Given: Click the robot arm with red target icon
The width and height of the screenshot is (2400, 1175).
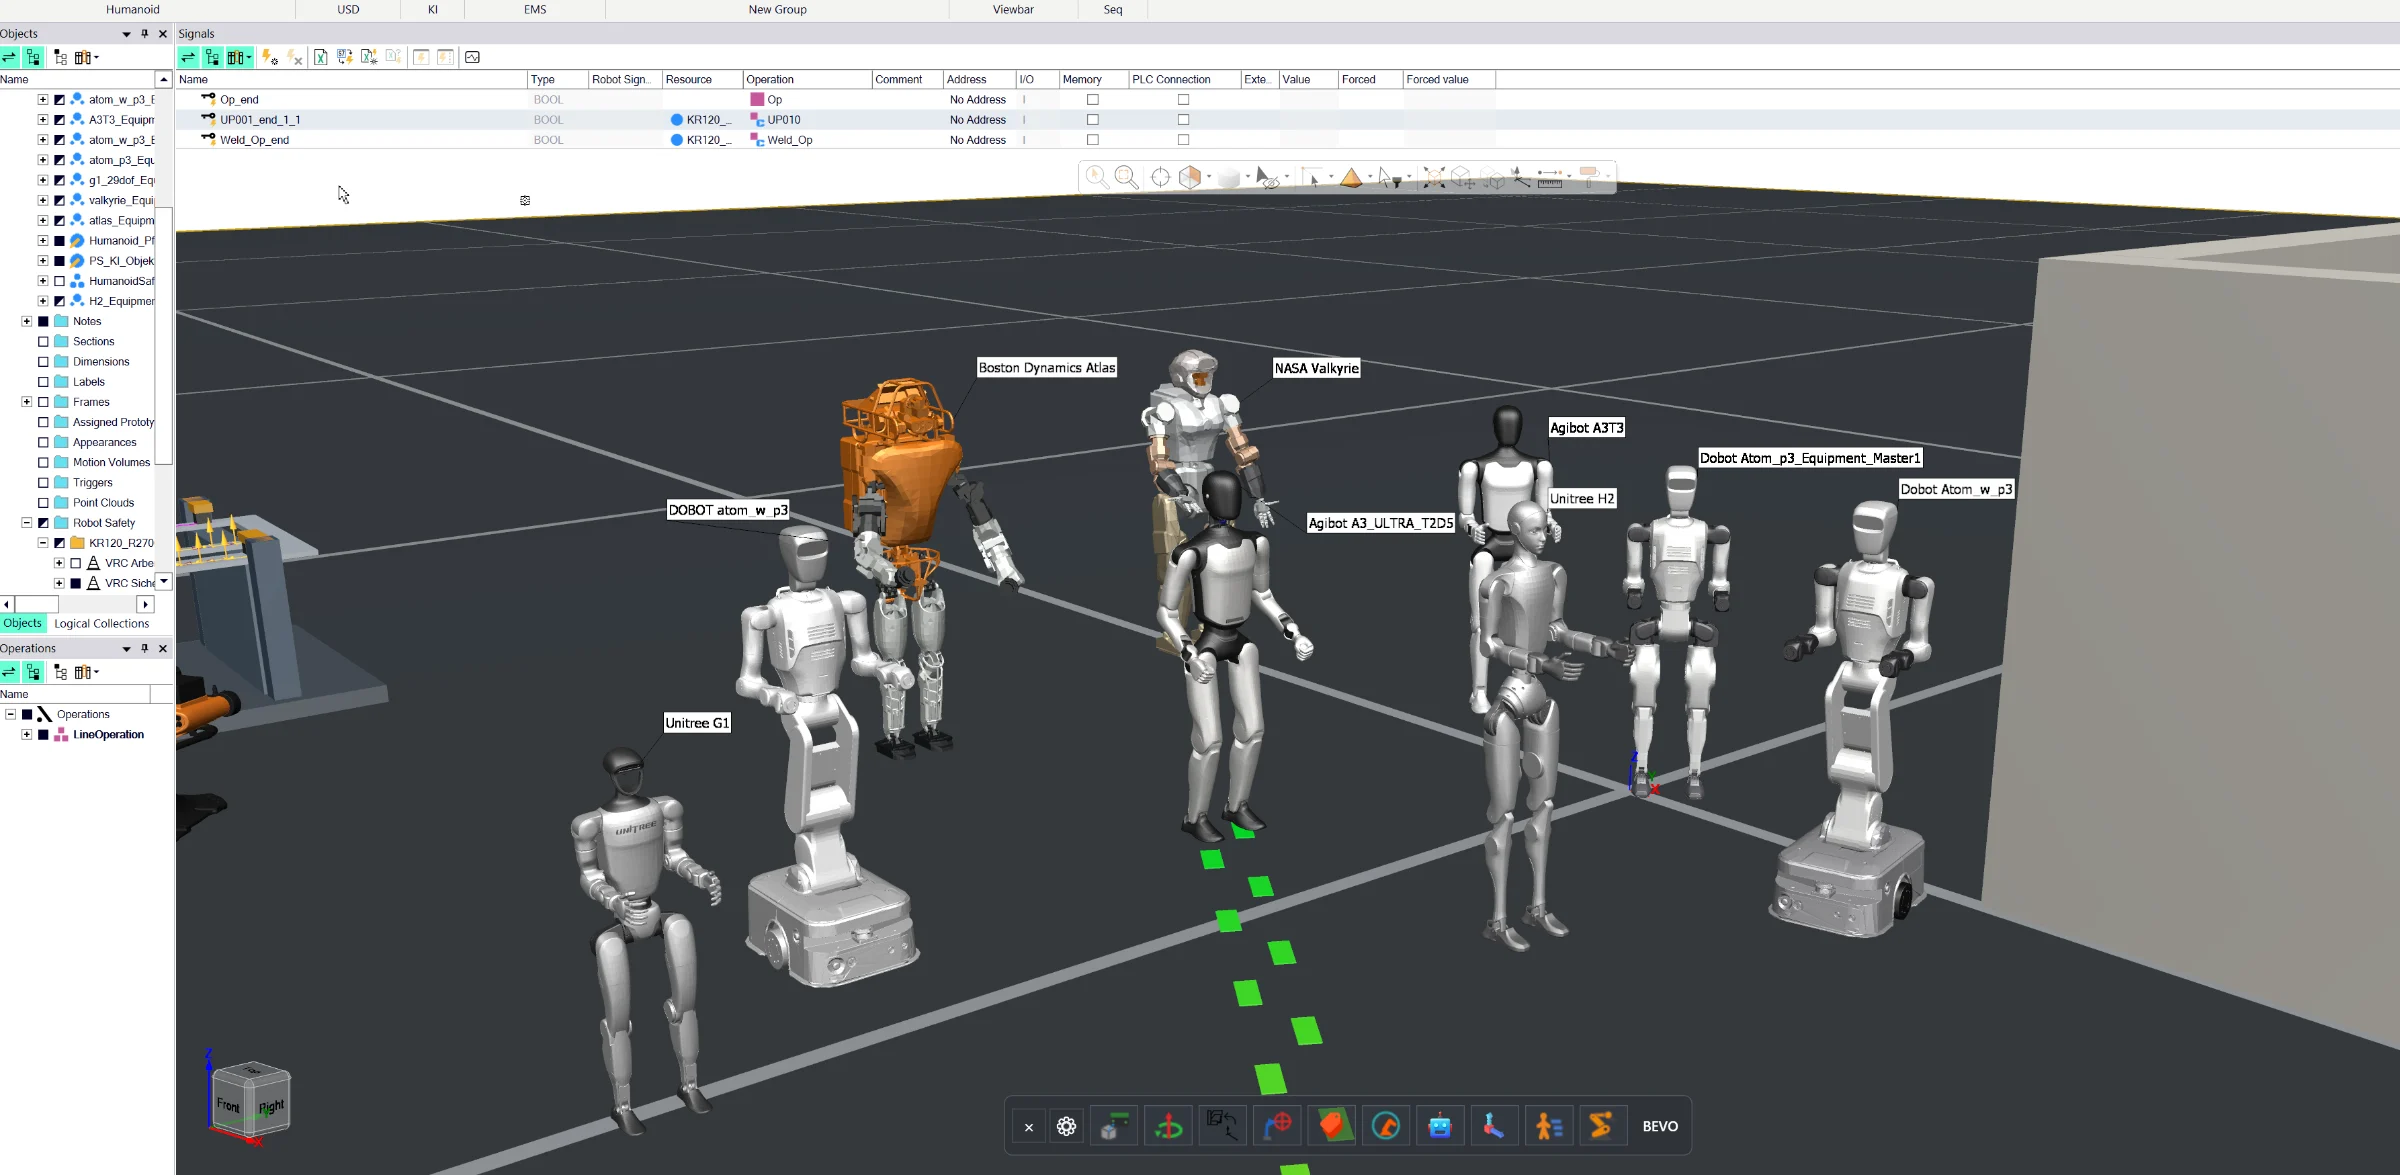Looking at the screenshot, I should tap(1276, 1126).
